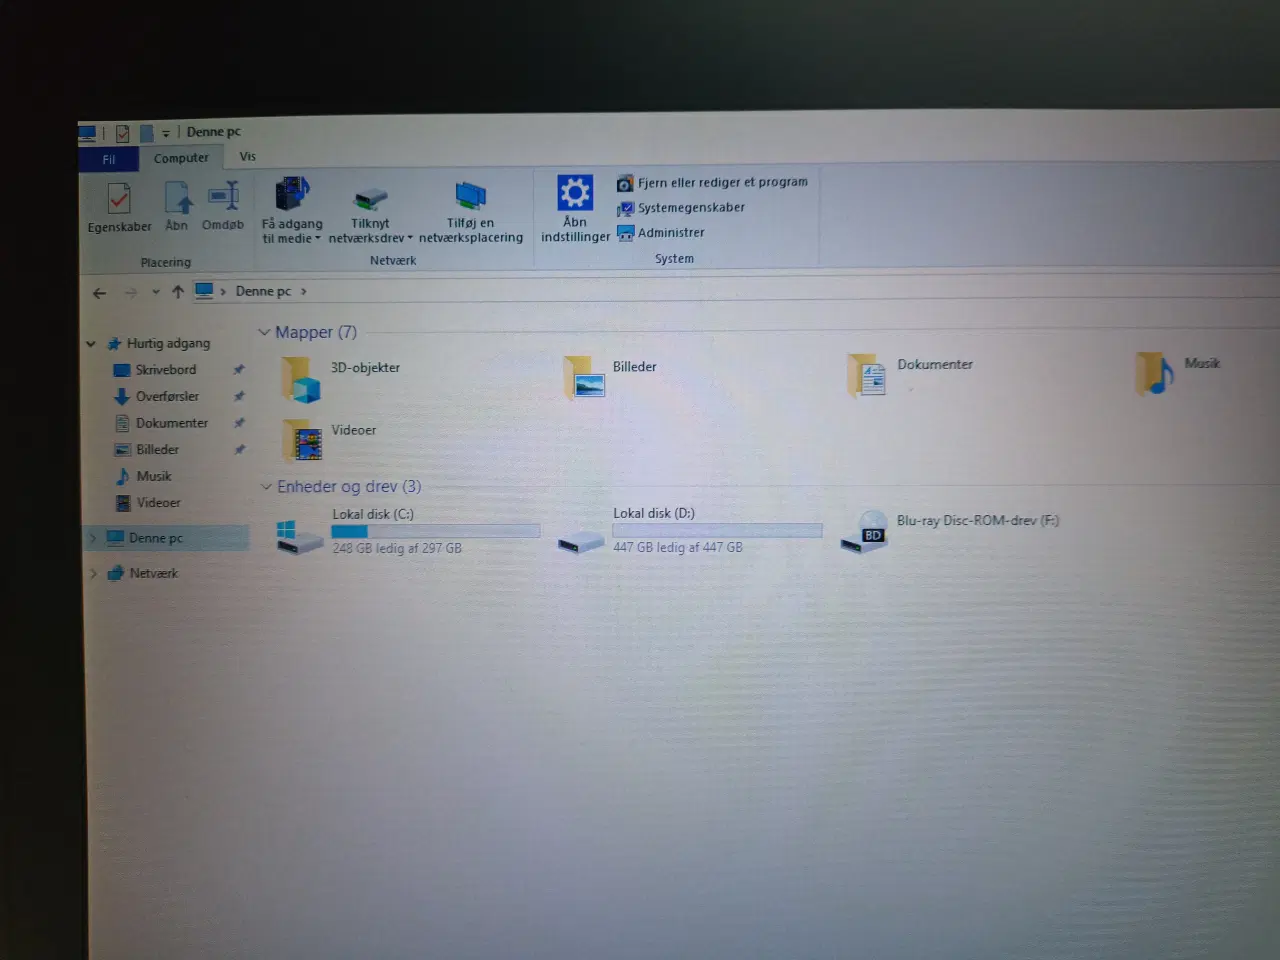Screen dimensions: 1280x960
Task: Select Lokal disk (C:) drive icon
Action: (299, 537)
